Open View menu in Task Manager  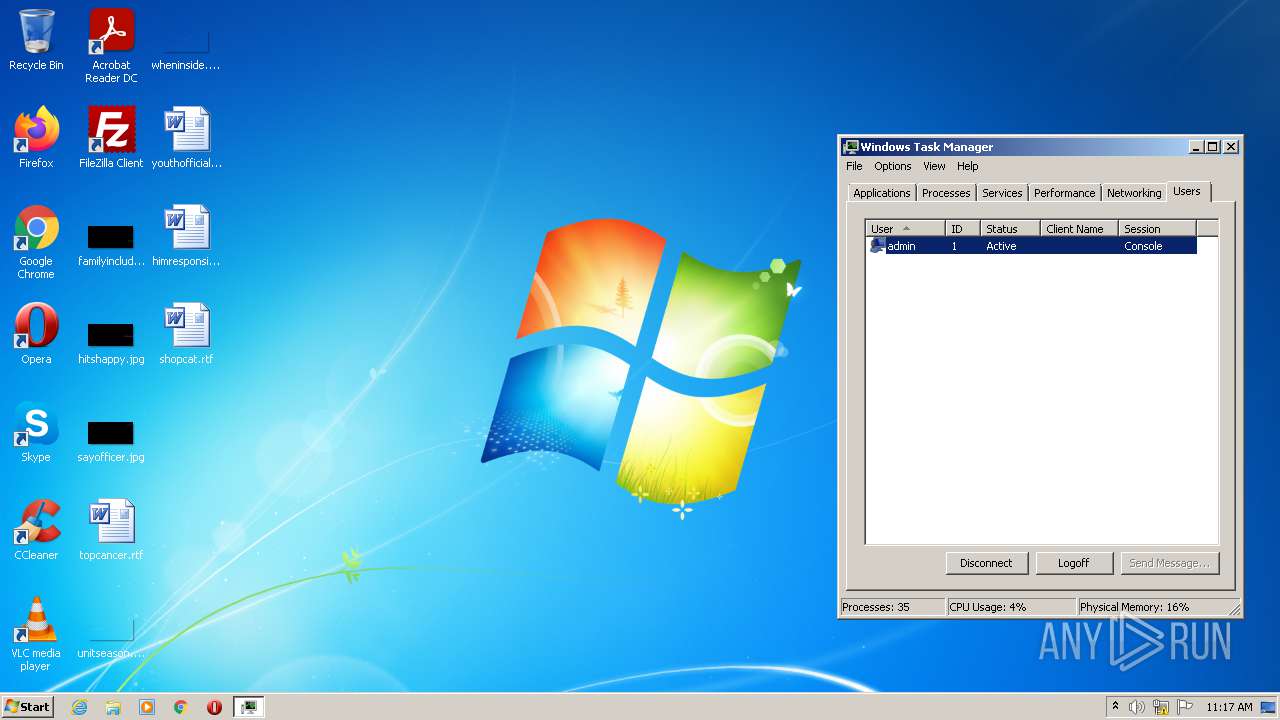pos(934,166)
